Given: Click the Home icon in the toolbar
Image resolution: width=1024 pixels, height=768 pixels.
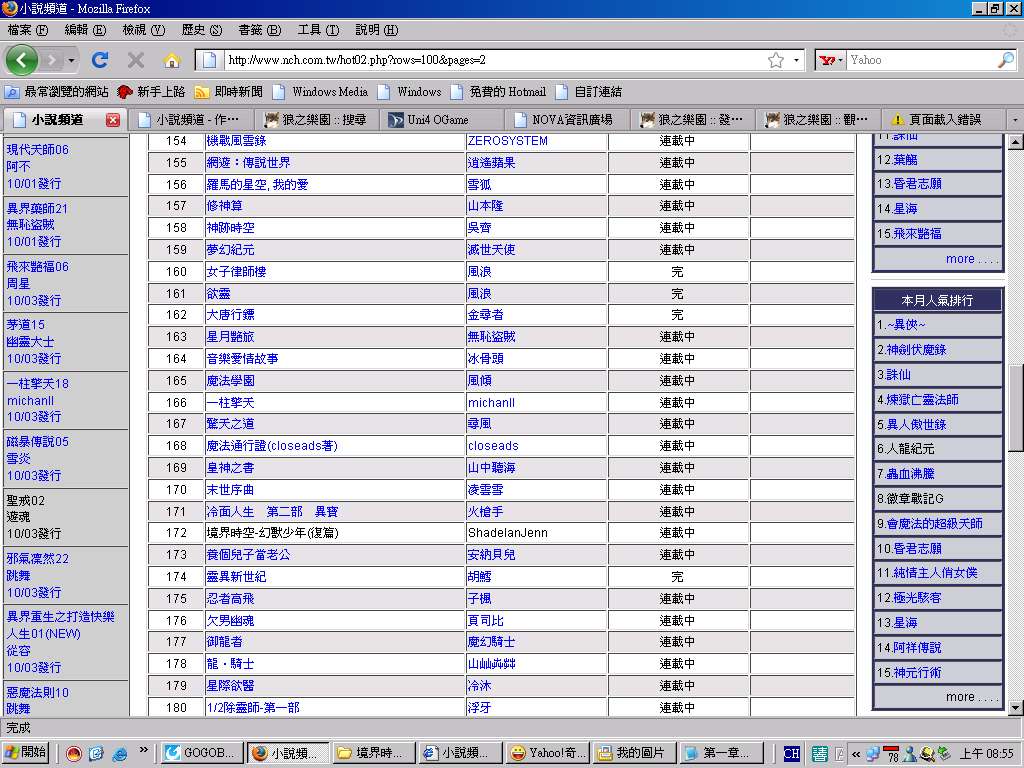Looking at the screenshot, I should (172, 60).
